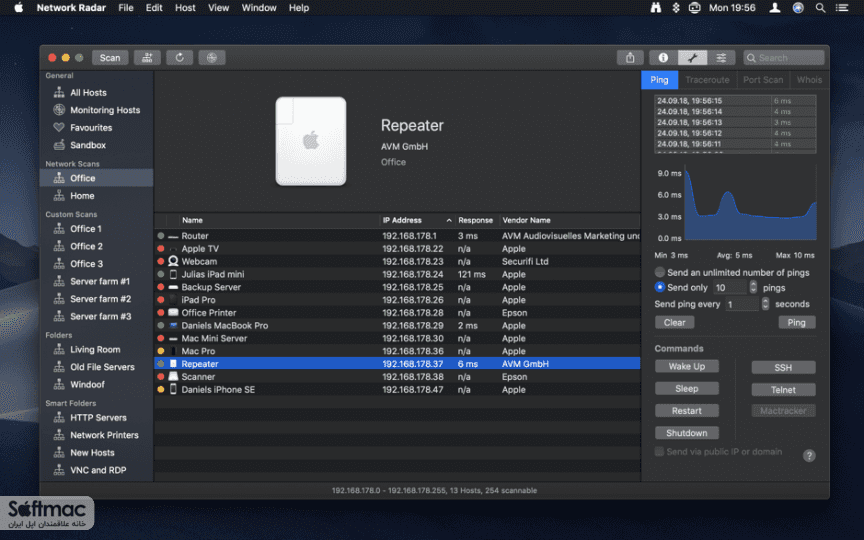Click the ping interval stepper arrows

click(765, 304)
